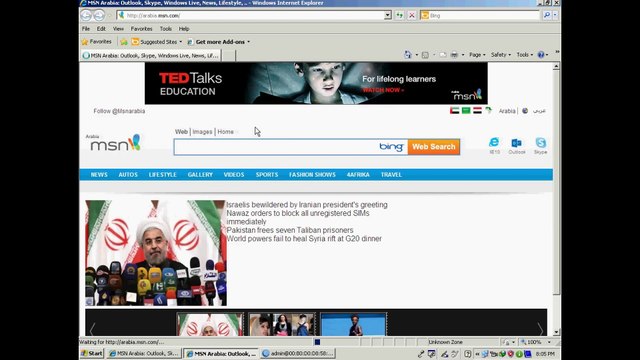Viewport: 640px width, 360px height.
Task: Click the Favorites star button
Action: point(96,42)
